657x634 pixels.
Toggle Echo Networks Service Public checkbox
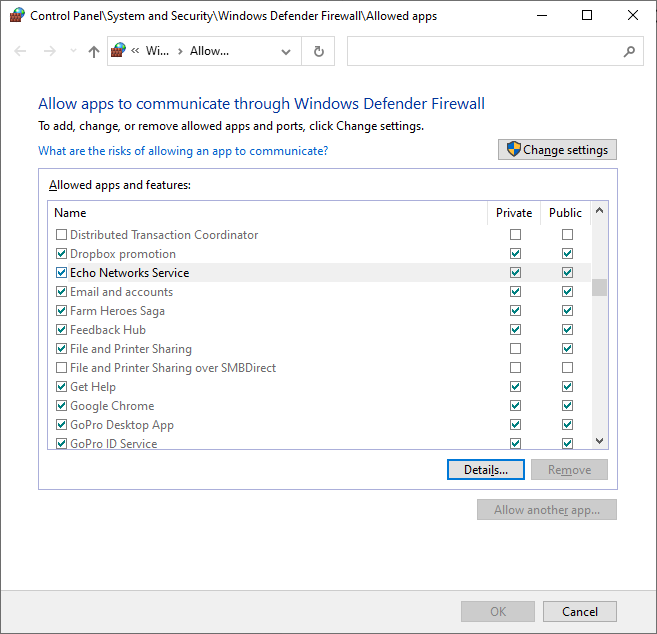pyautogui.click(x=567, y=272)
